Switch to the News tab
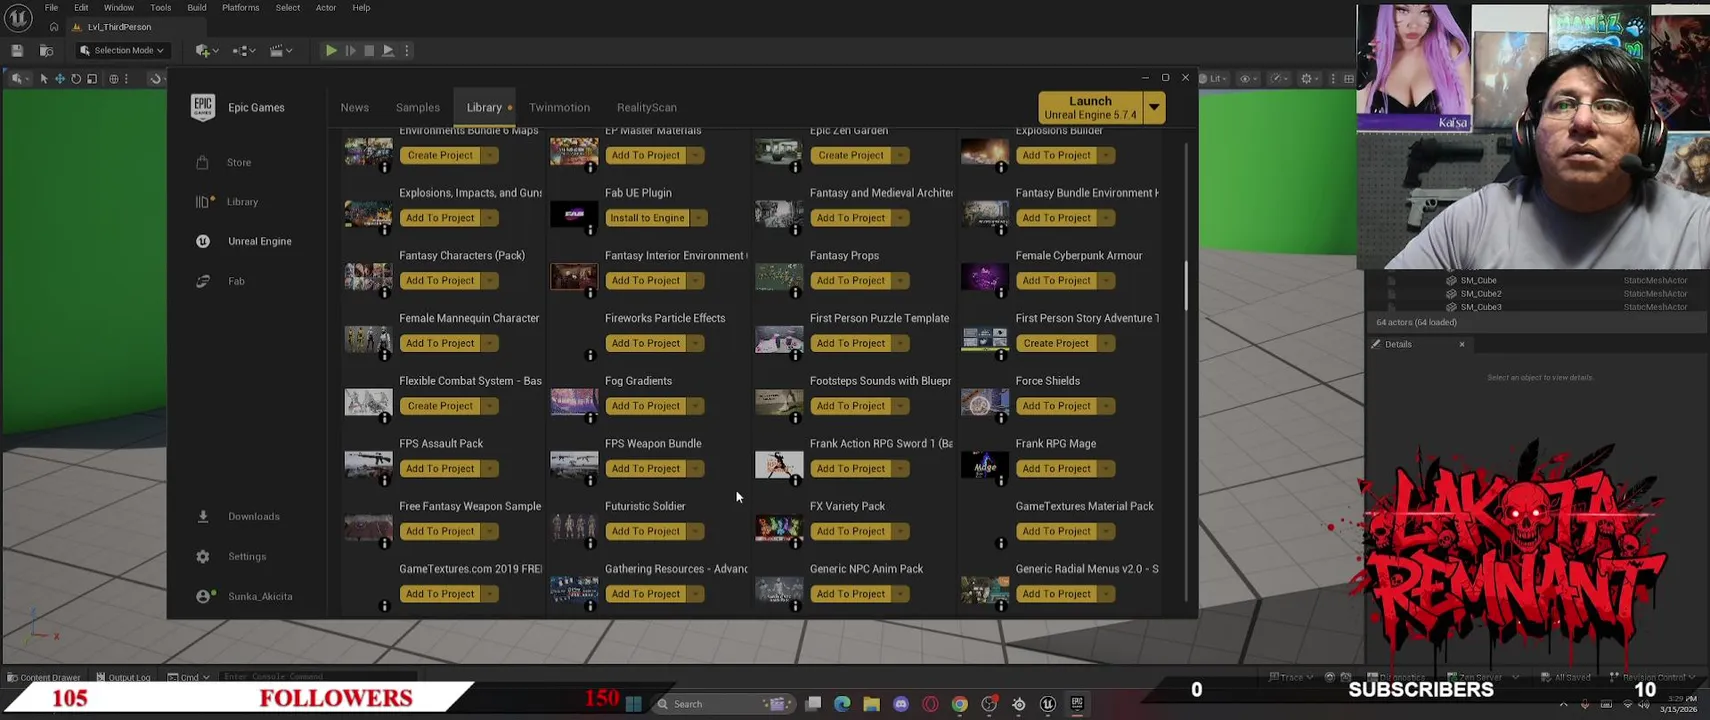The height and width of the screenshot is (720, 1710). click(355, 107)
